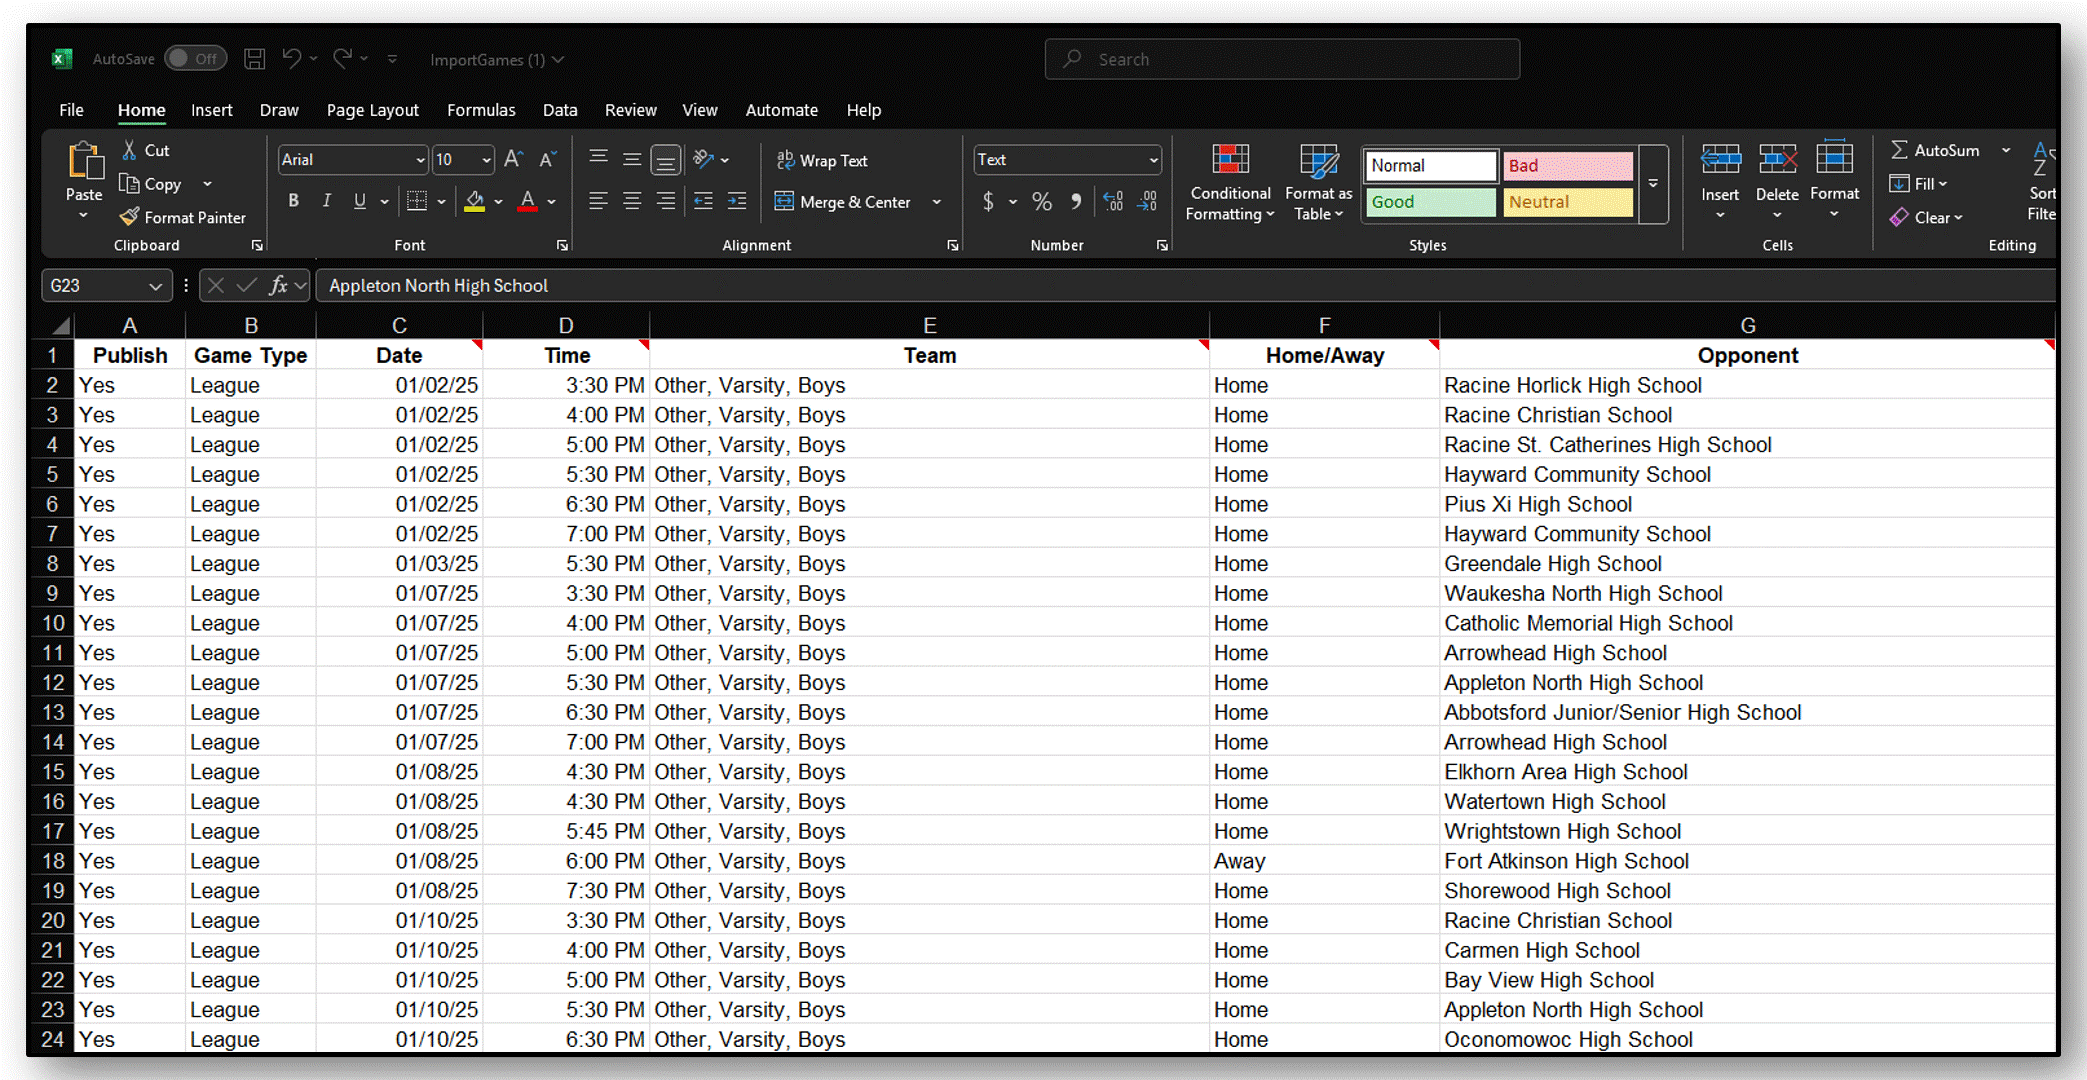Click Increase Decimal icon
Viewport: 2087px width, 1080px height.
pyautogui.click(x=1113, y=201)
